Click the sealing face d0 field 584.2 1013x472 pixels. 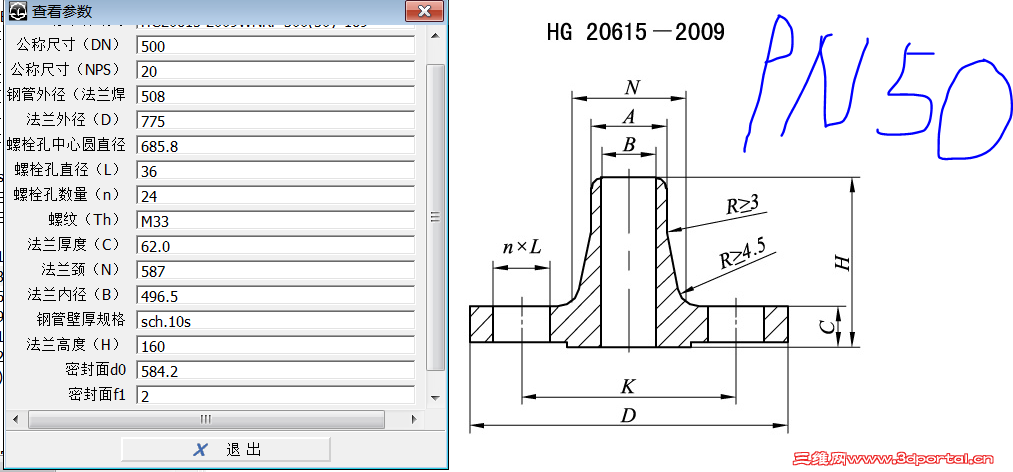click(275, 371)
